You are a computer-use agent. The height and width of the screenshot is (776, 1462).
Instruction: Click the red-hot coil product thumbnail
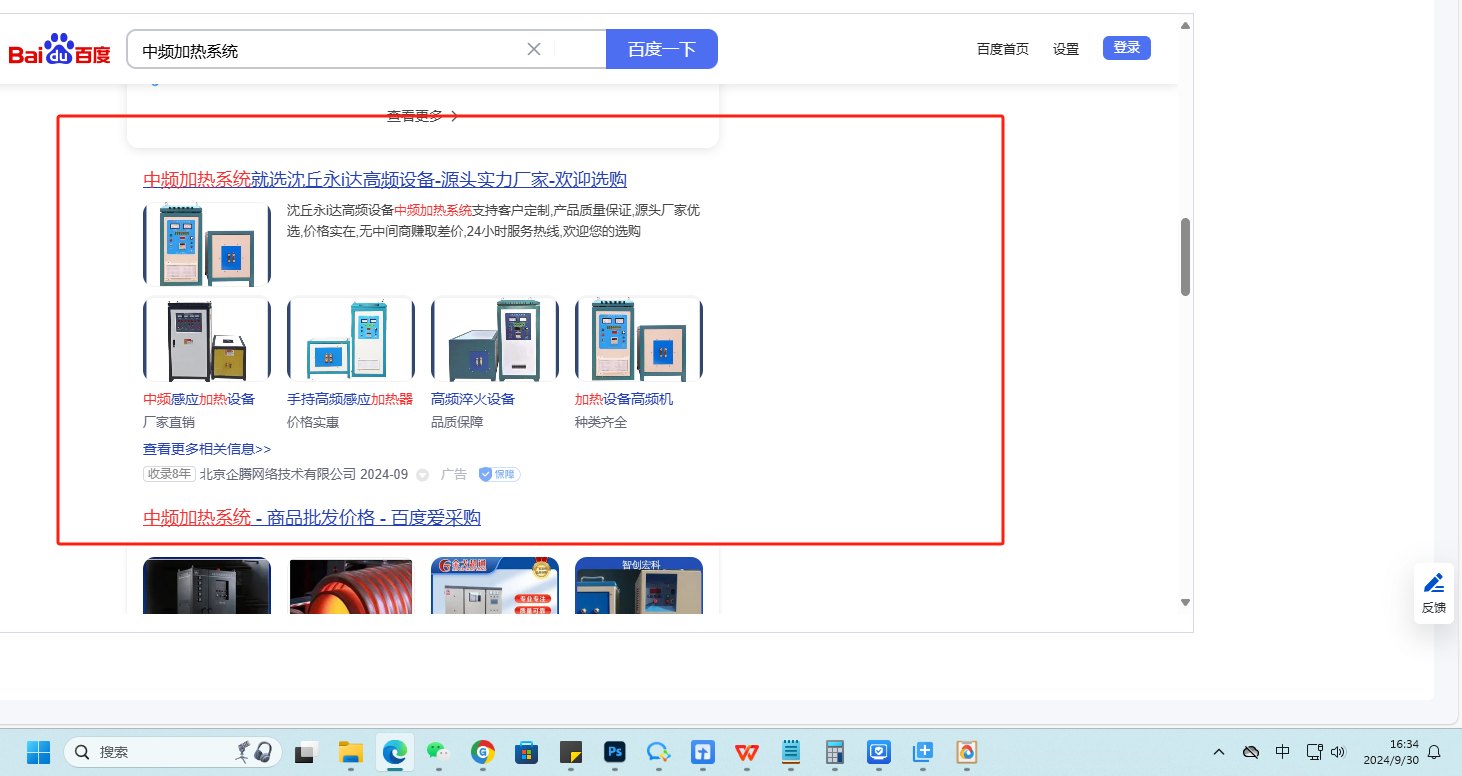point(351,585)
